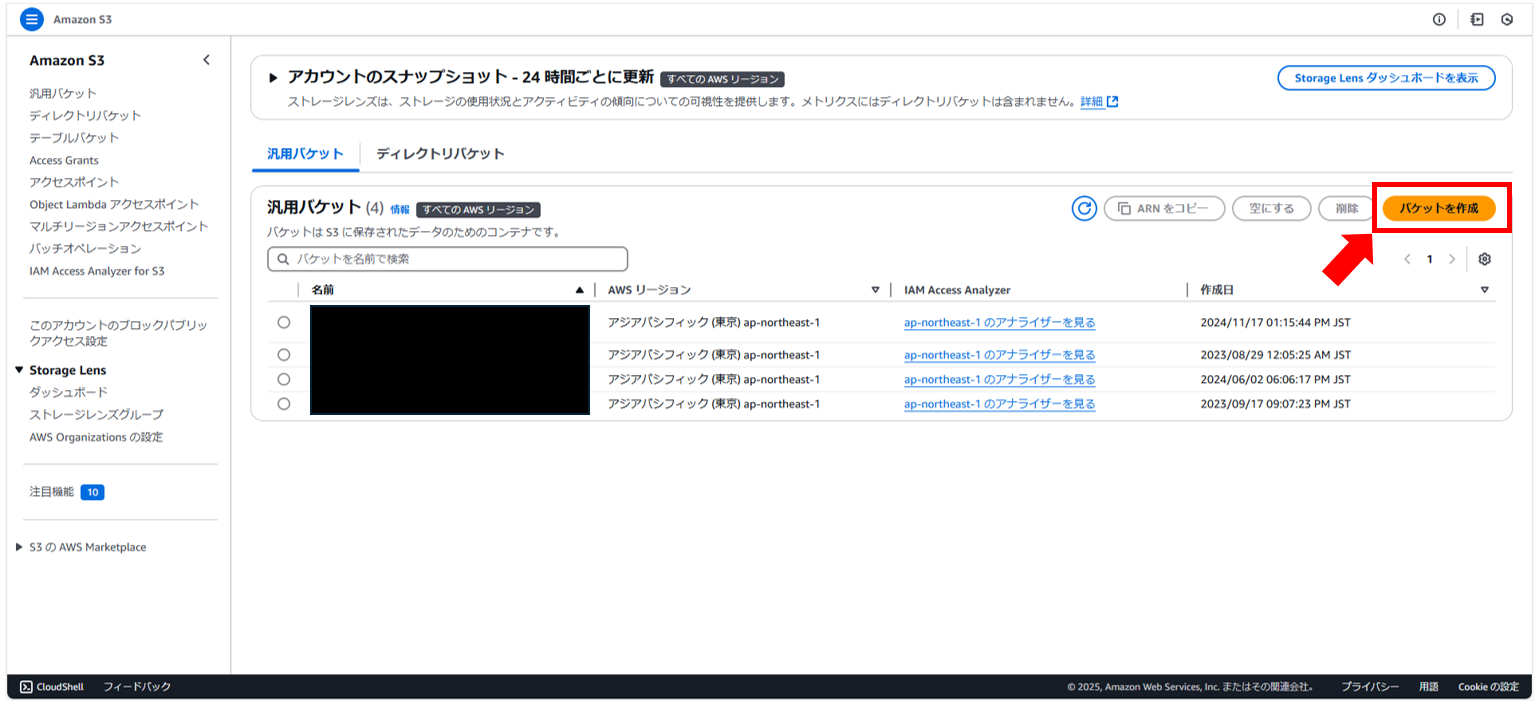Image resolution: width=1537 pixels, height=704 pixels.
Task: Click 情報 link next to 汎用バケット
Action: pos(400,210)
